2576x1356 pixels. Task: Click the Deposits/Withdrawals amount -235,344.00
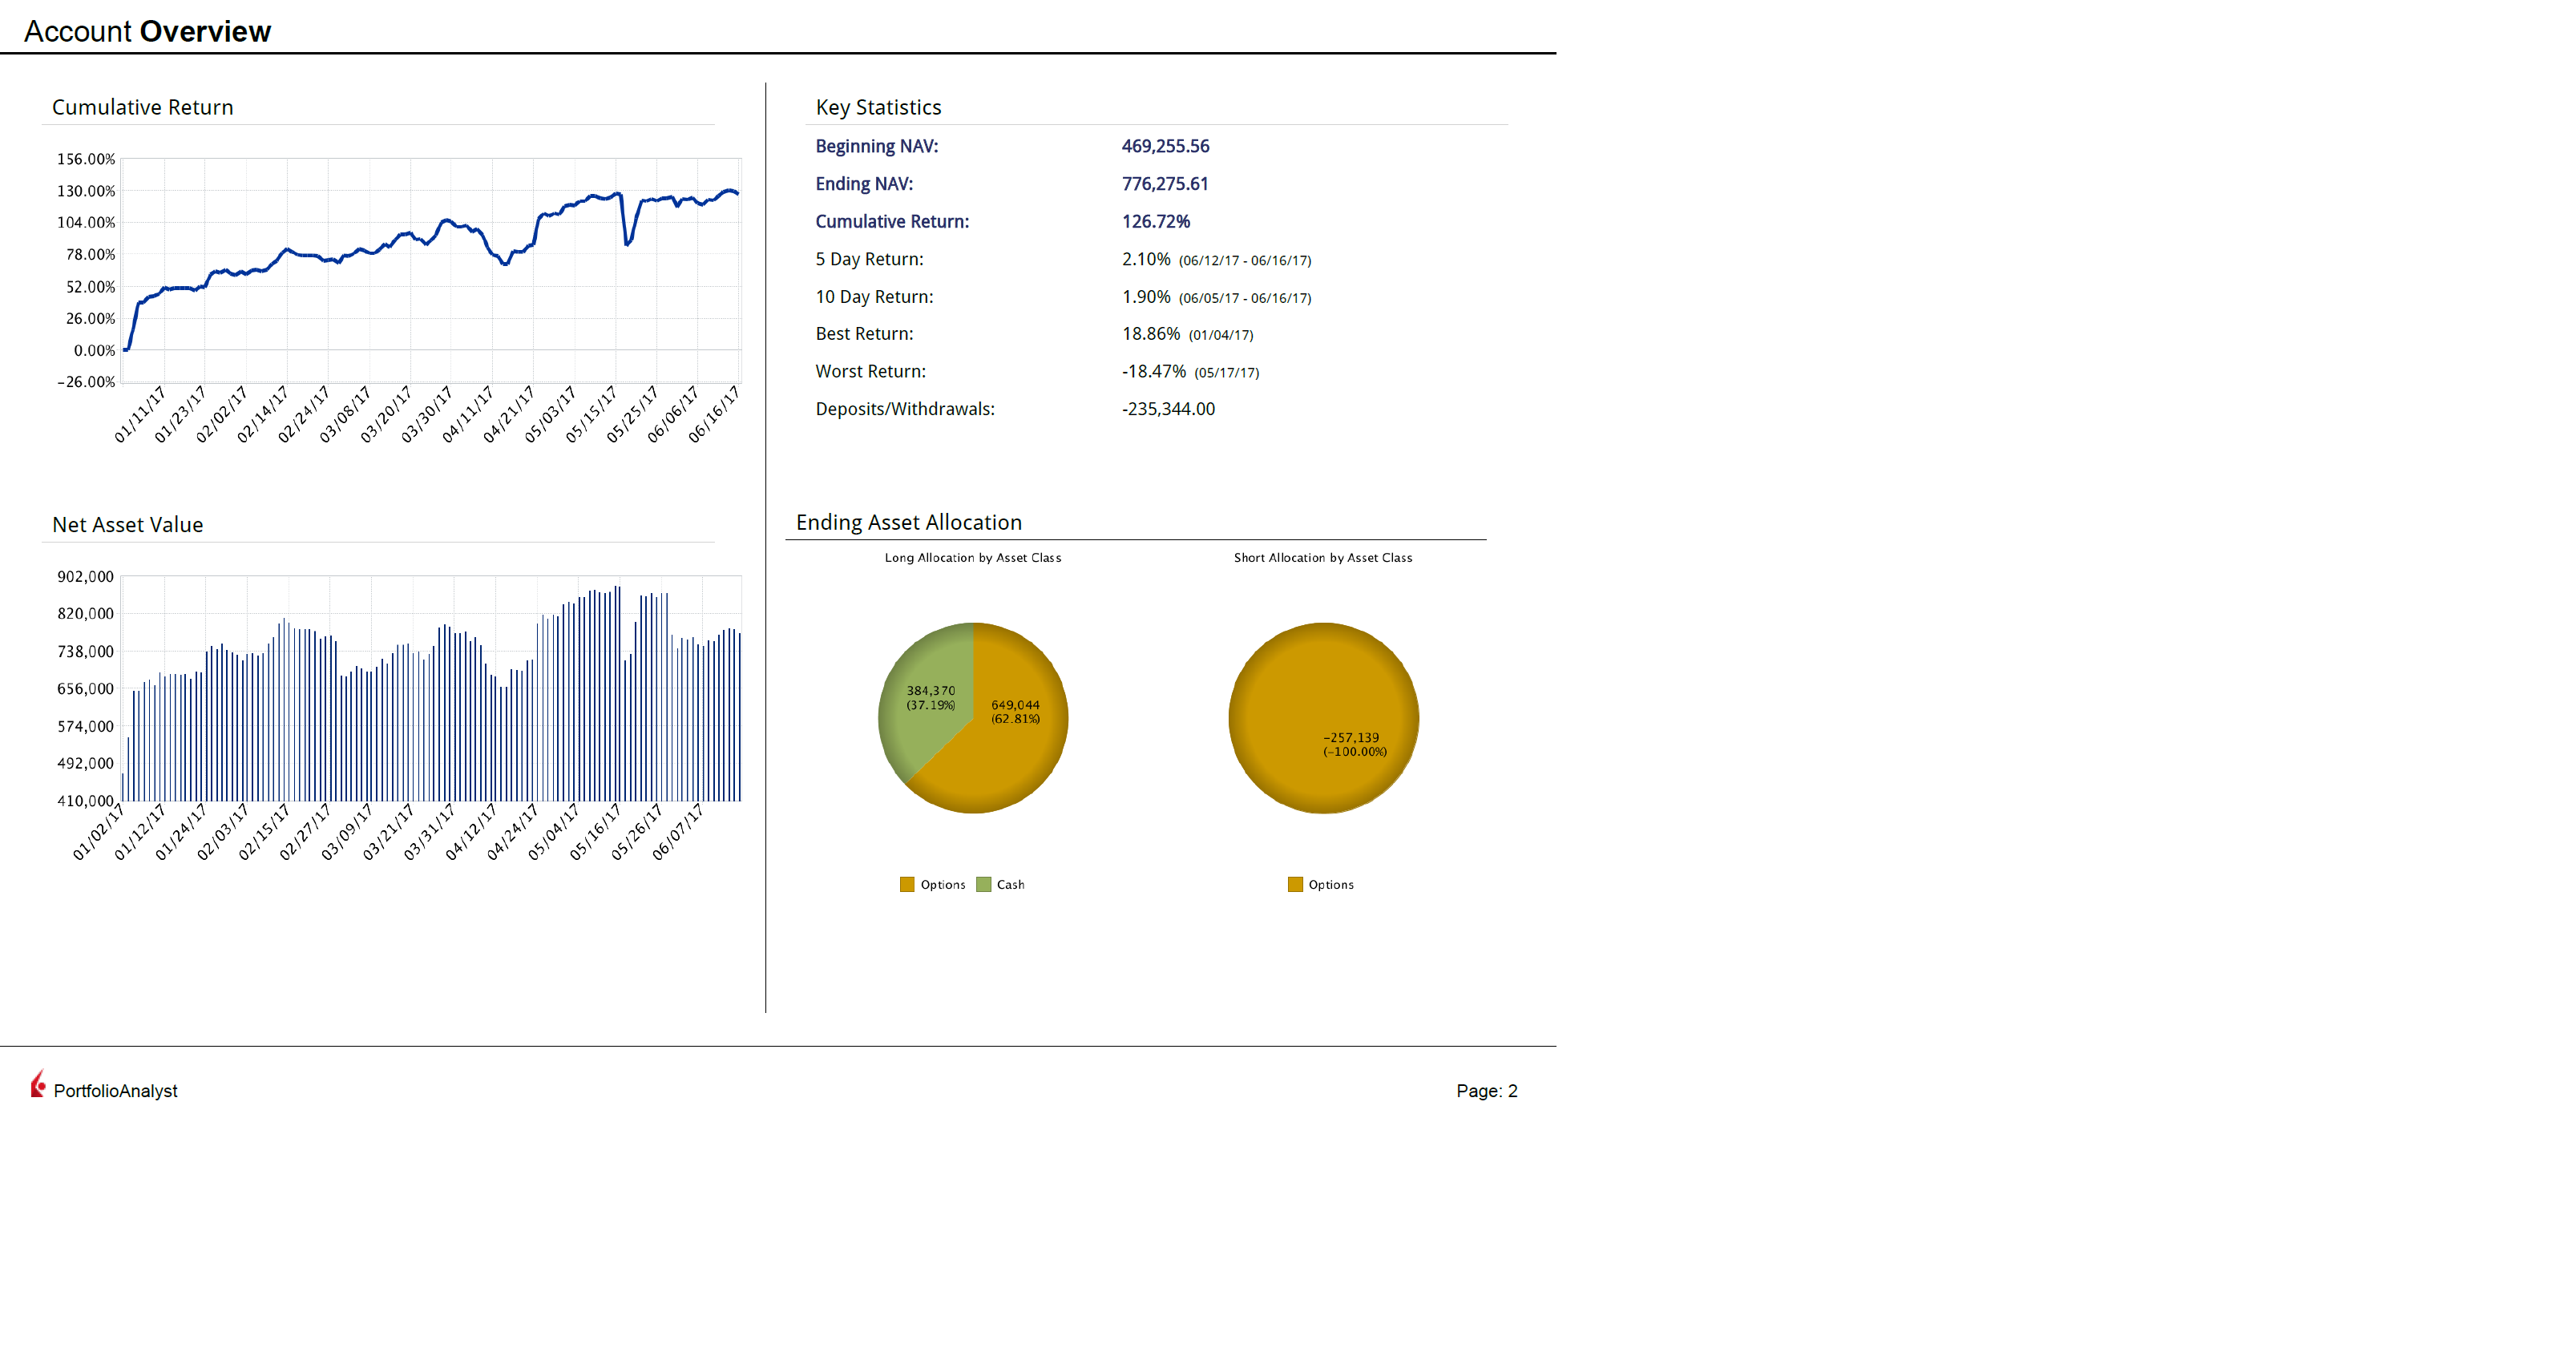pyautogui.click(x=1168, y=409)
